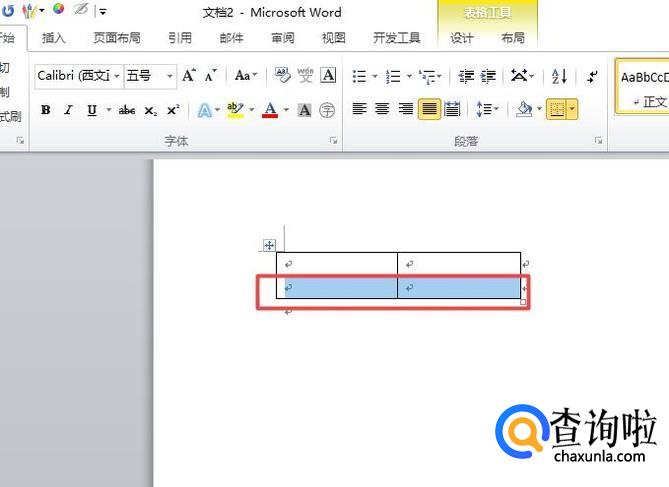The image size is (669, 487).
Task: Select 正文 style in gallery
Action: pos(643,87)
